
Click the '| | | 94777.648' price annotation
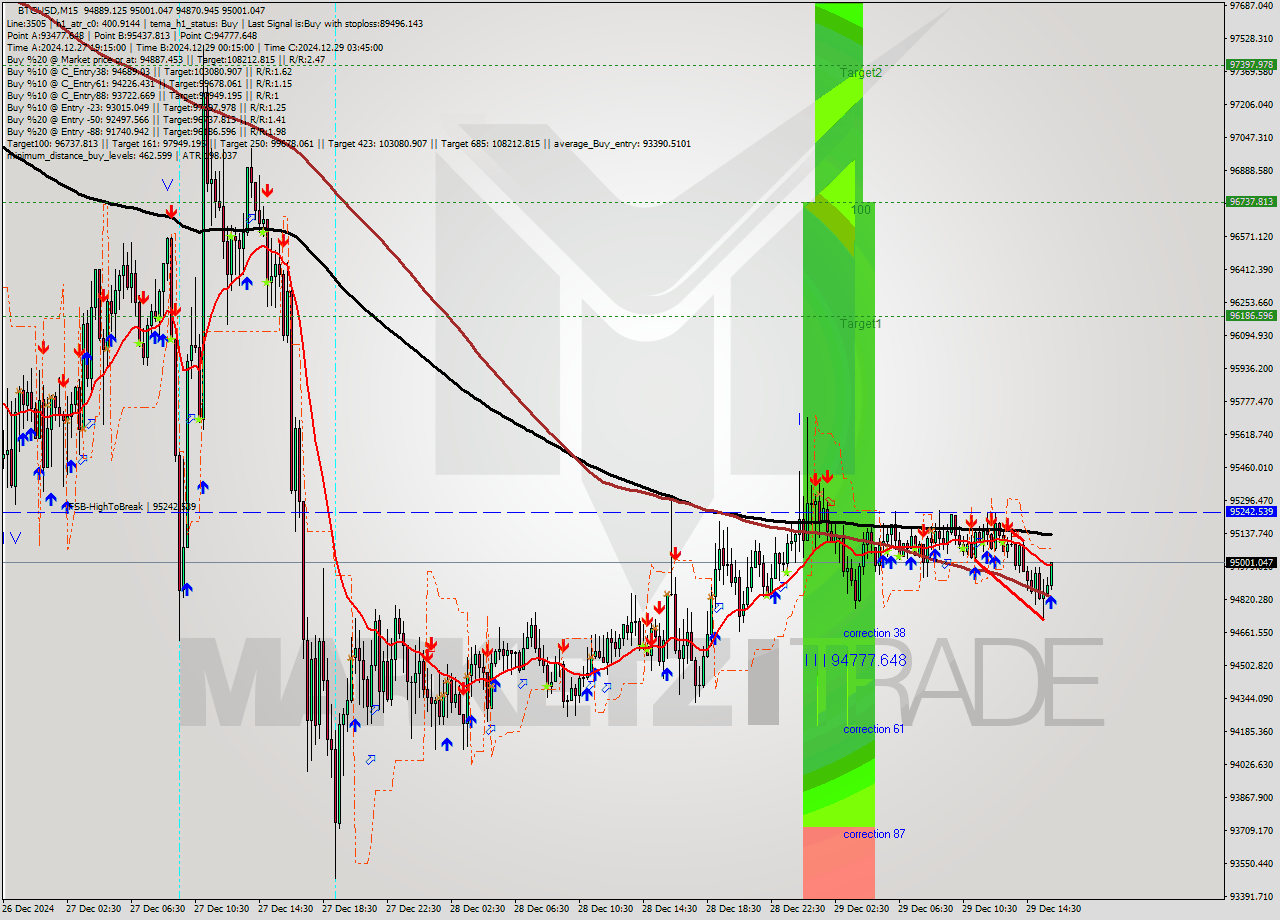tap(856, 660)
